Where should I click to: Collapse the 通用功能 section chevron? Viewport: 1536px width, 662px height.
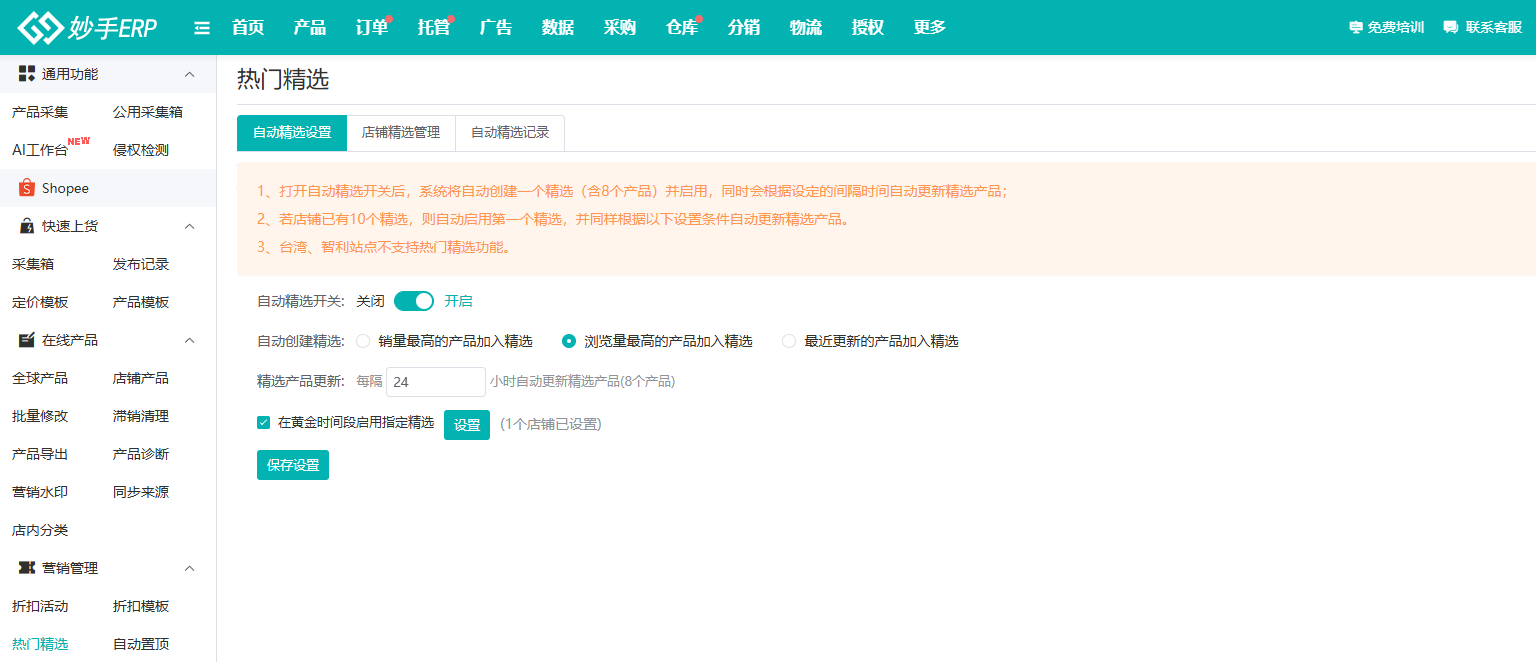pyautogui.click(x=189, y=73)
